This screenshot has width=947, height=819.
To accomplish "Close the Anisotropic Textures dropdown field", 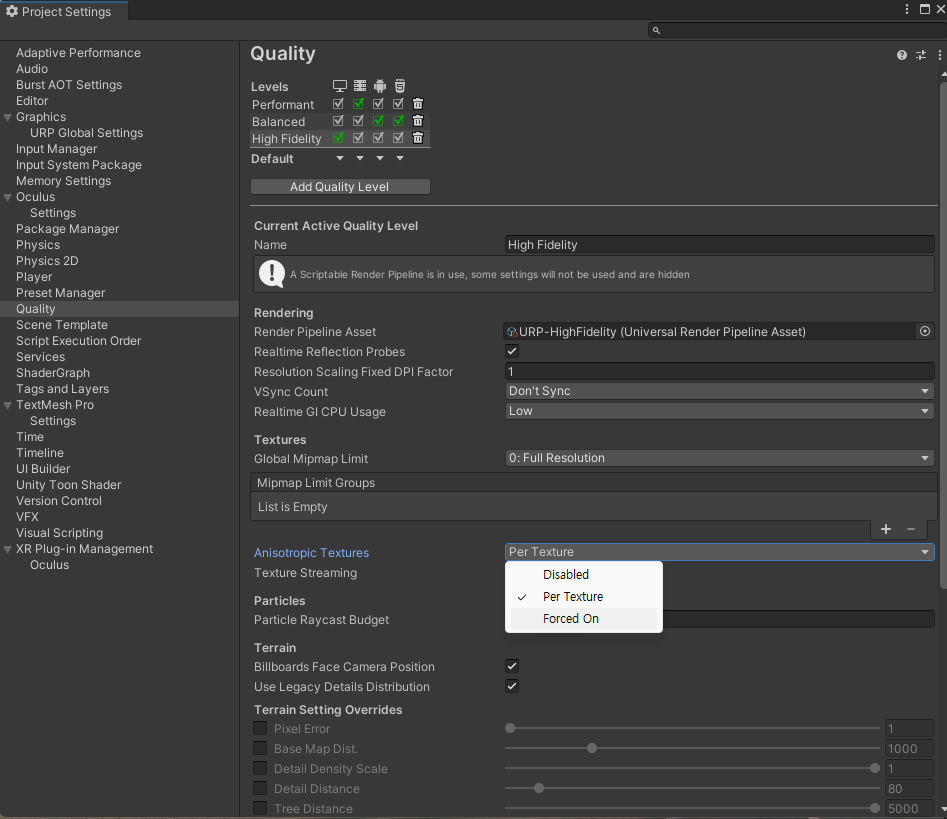I will (x=719, y=551).
